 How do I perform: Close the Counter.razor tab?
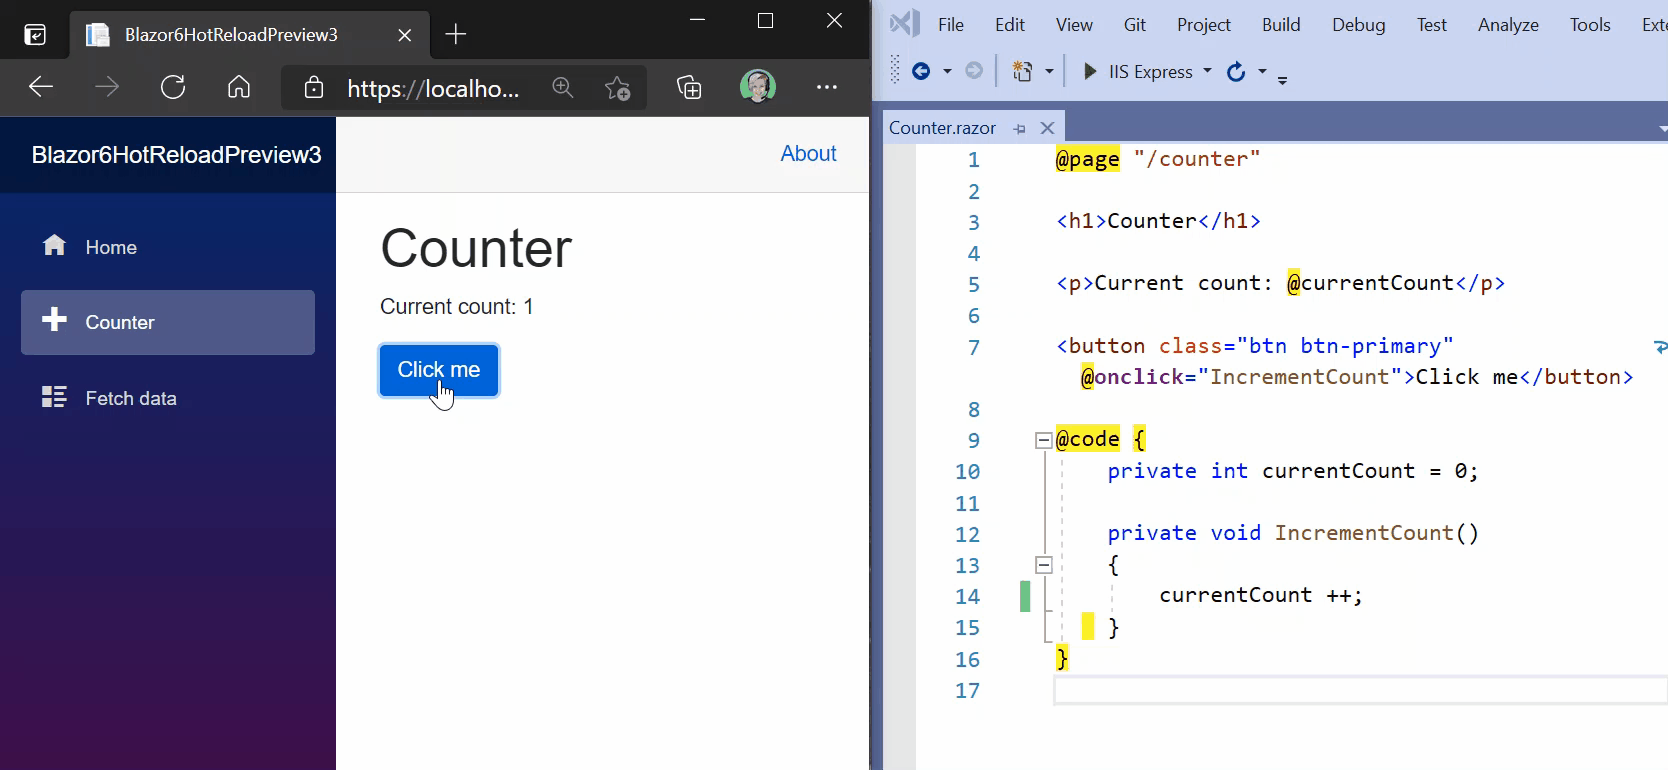pos(1047,128)
